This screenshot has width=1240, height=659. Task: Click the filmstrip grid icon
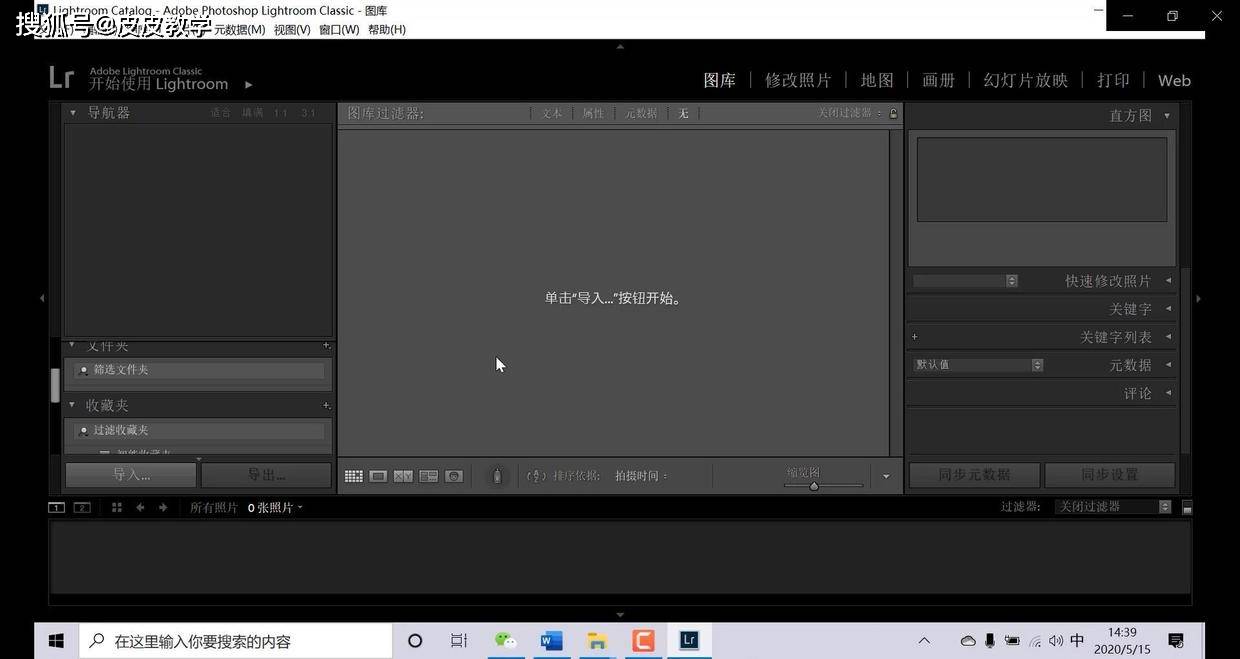116,507
